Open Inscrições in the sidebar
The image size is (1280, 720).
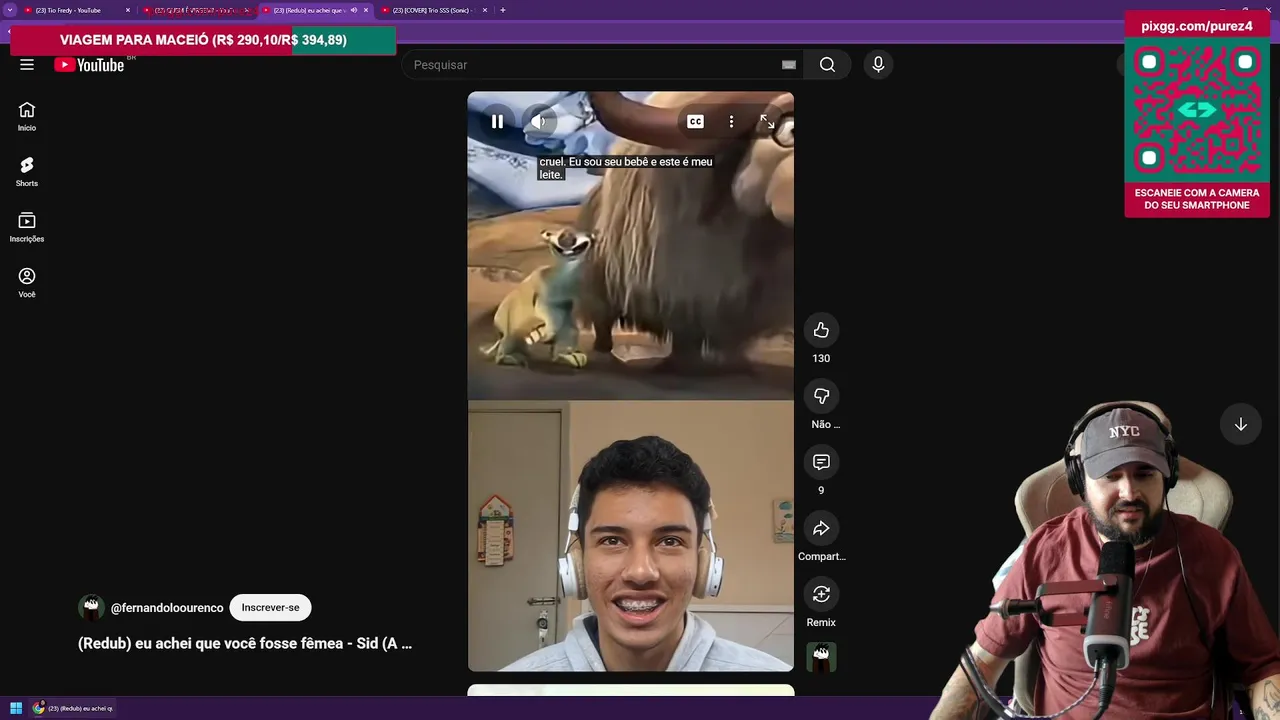[27, 227]
